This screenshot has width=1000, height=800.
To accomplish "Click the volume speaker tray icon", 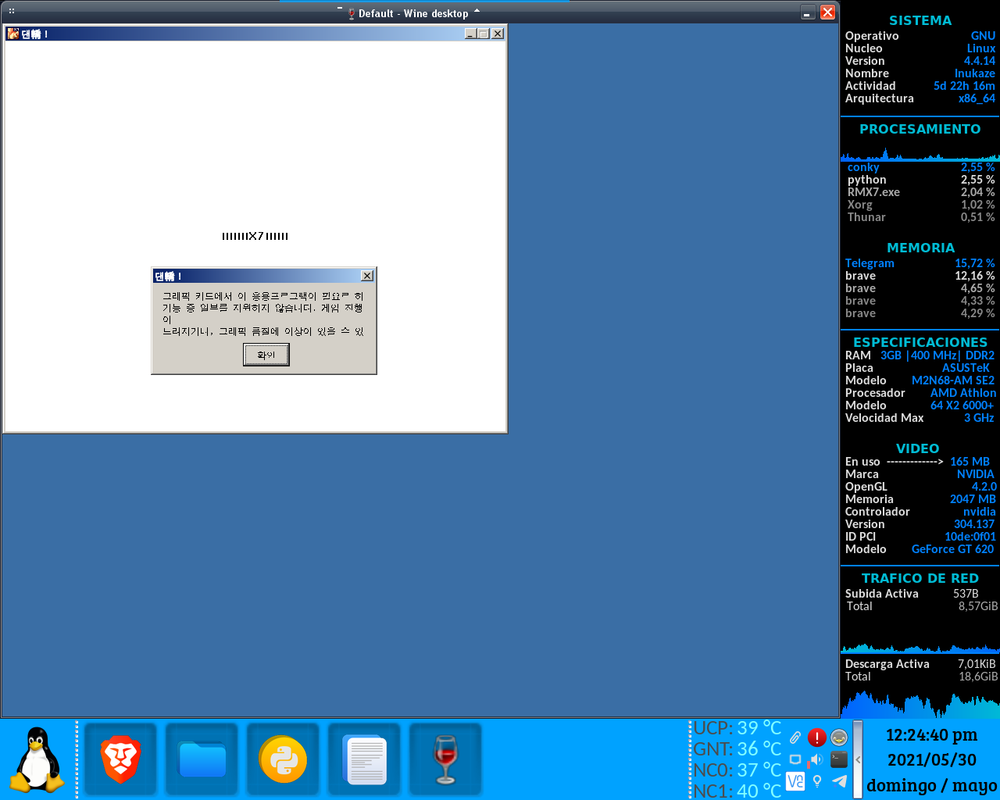I will (816, 760).
